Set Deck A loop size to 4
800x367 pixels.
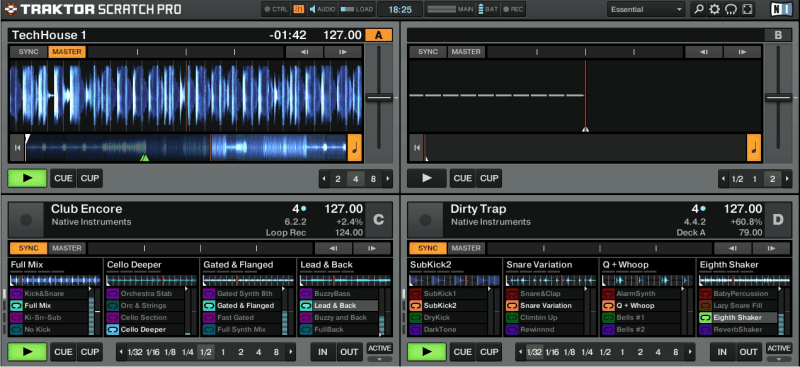[356, 179]
